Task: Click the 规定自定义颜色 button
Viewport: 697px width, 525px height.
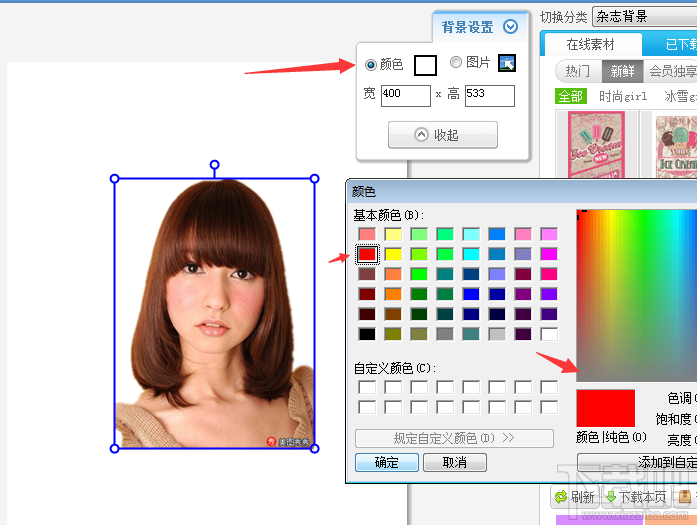Action: point(454,438)
